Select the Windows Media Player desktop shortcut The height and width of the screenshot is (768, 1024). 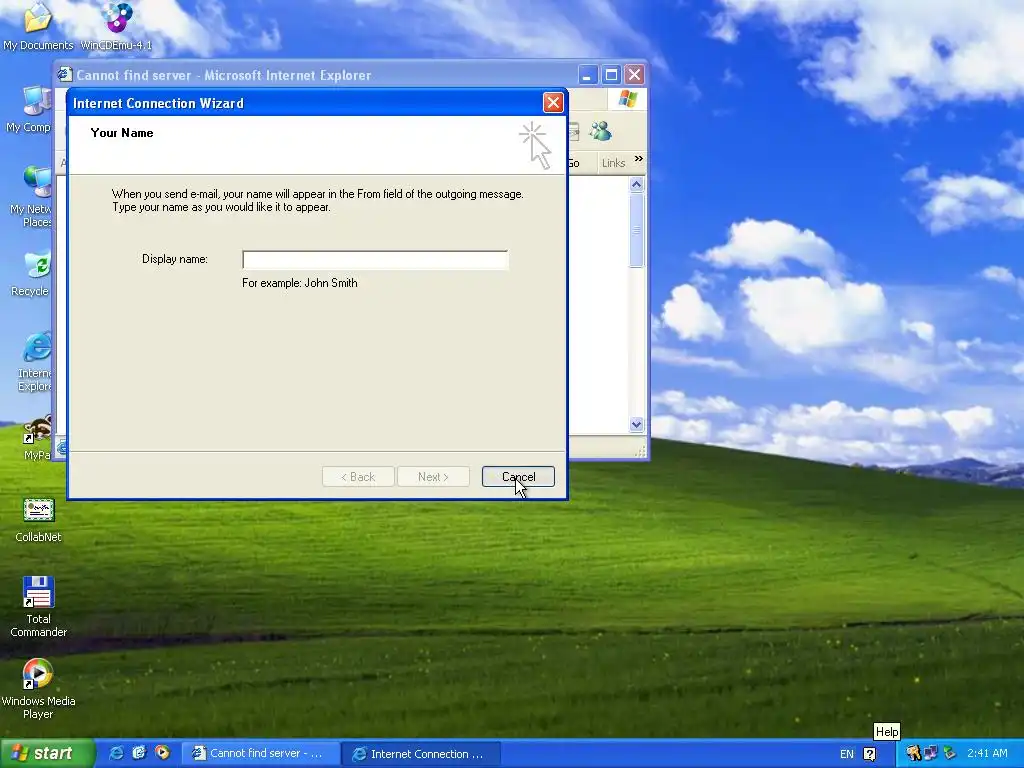point(38,689)
